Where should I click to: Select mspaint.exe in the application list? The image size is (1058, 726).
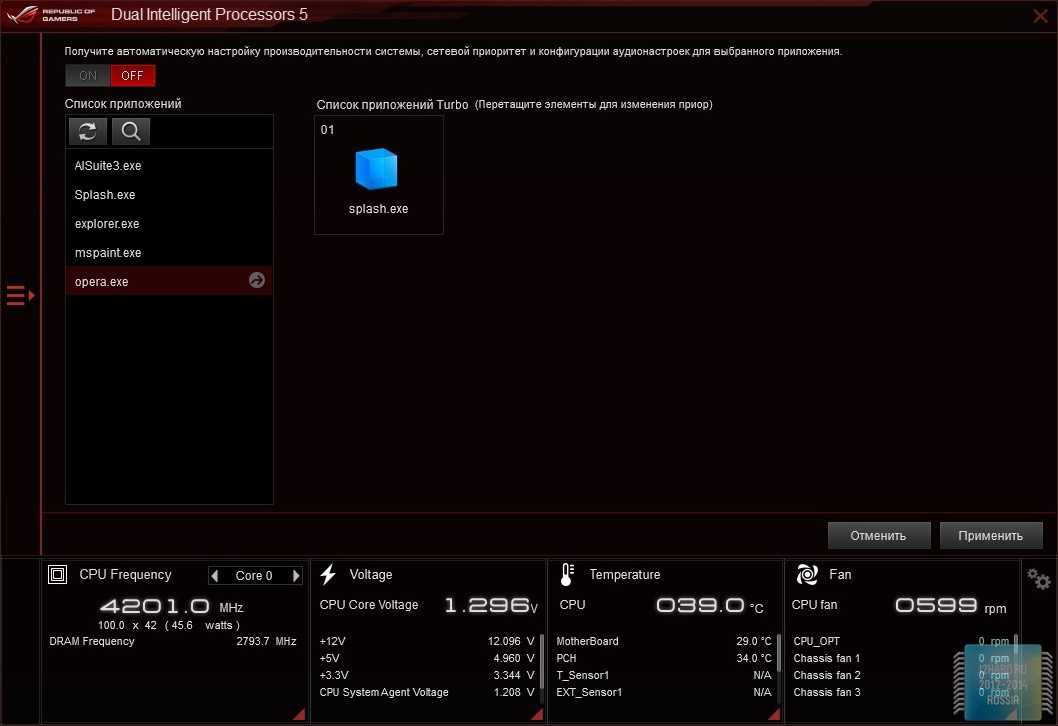[108, 253]
